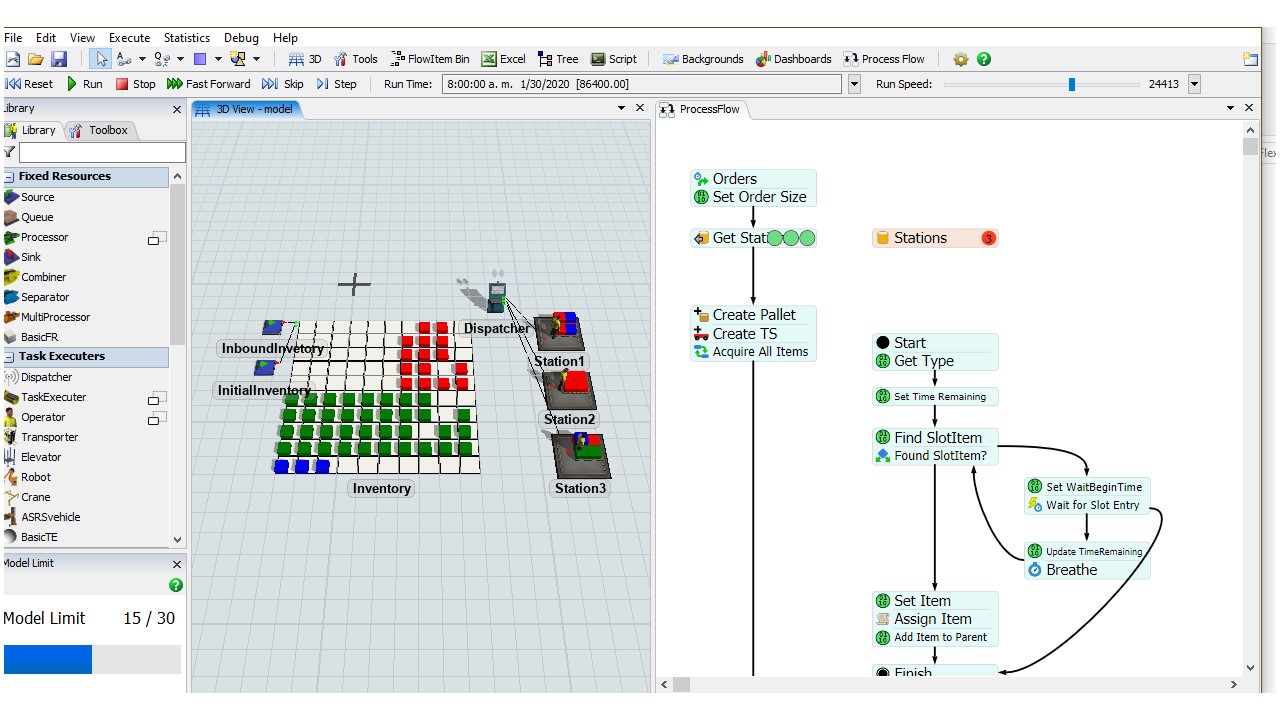Click the New Model icon
Image resolution: width=1280 pixels, height=720 pixels.
[x=13, y=59]
